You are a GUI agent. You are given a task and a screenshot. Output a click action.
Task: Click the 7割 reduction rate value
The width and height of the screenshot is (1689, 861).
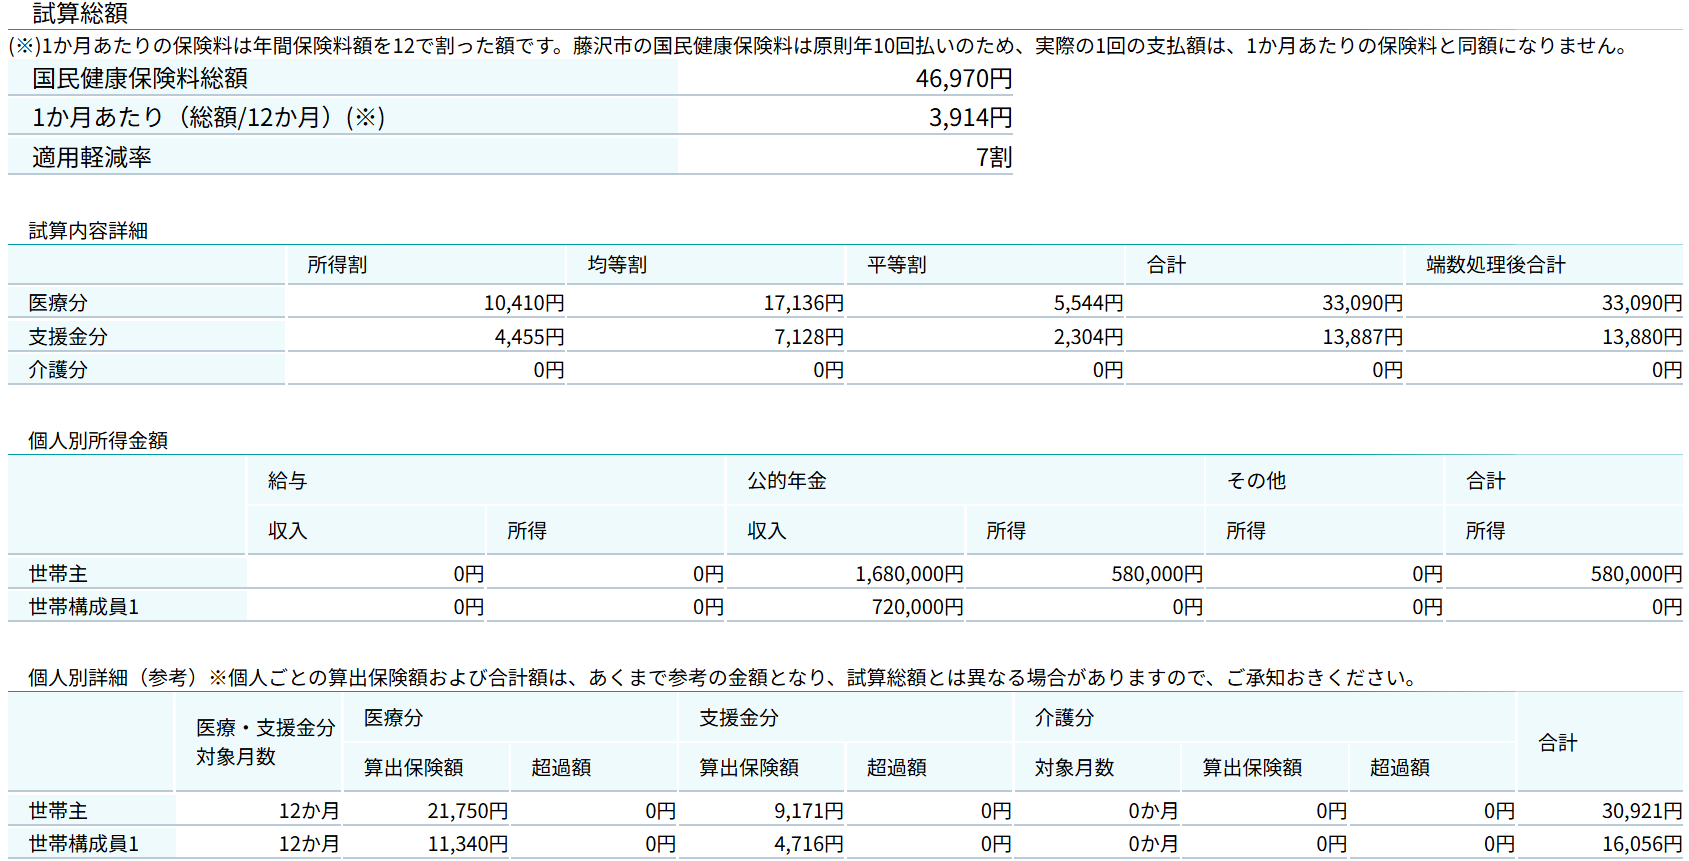pos(993,158)
